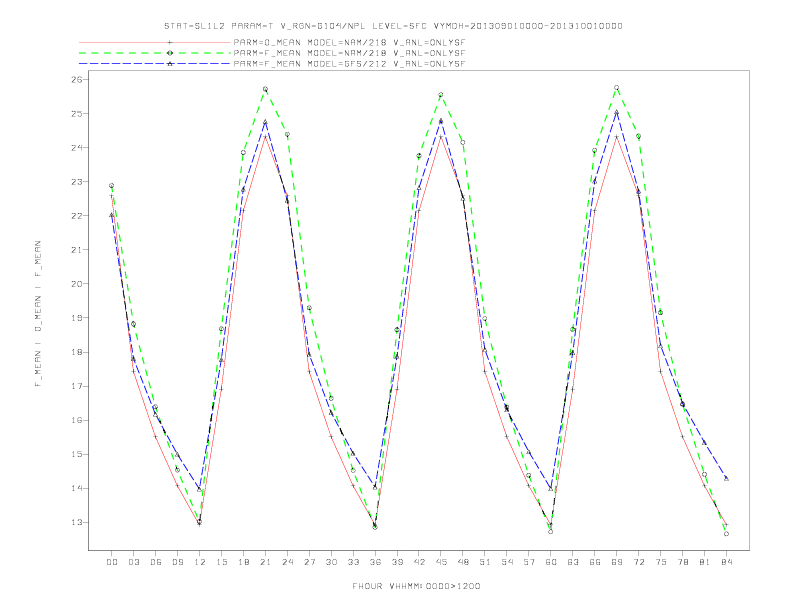Screen dimensions: 792x612
Task: Click x-axis forecast hour label 48
Action: (x=463, y=562)
